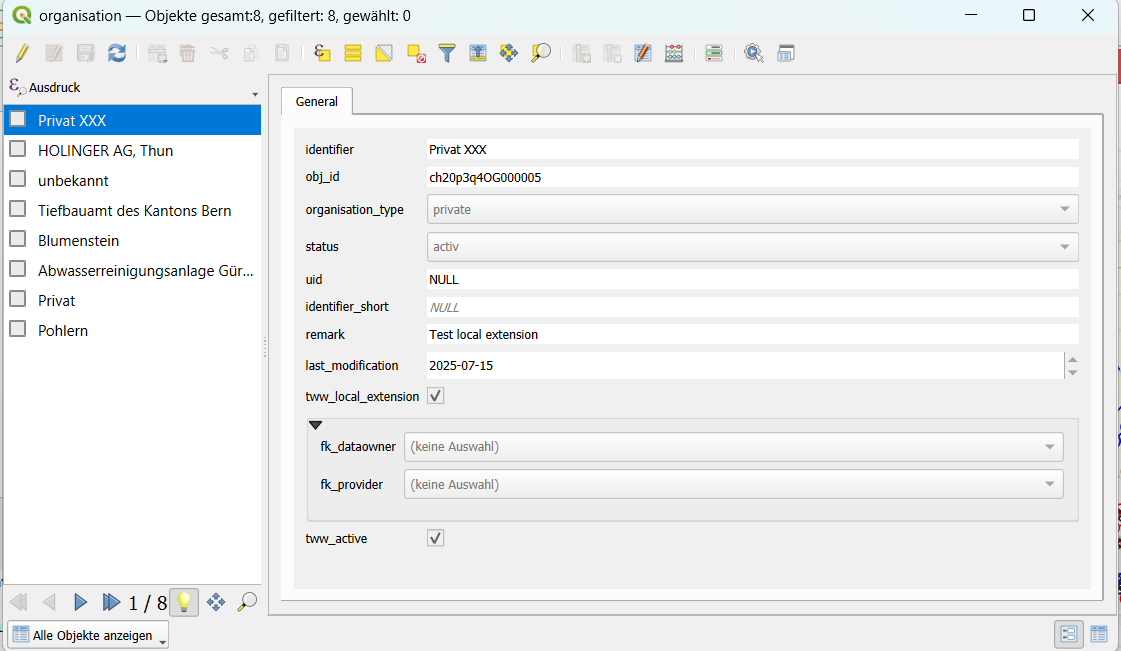Invert the selection

tap(384, 53)
